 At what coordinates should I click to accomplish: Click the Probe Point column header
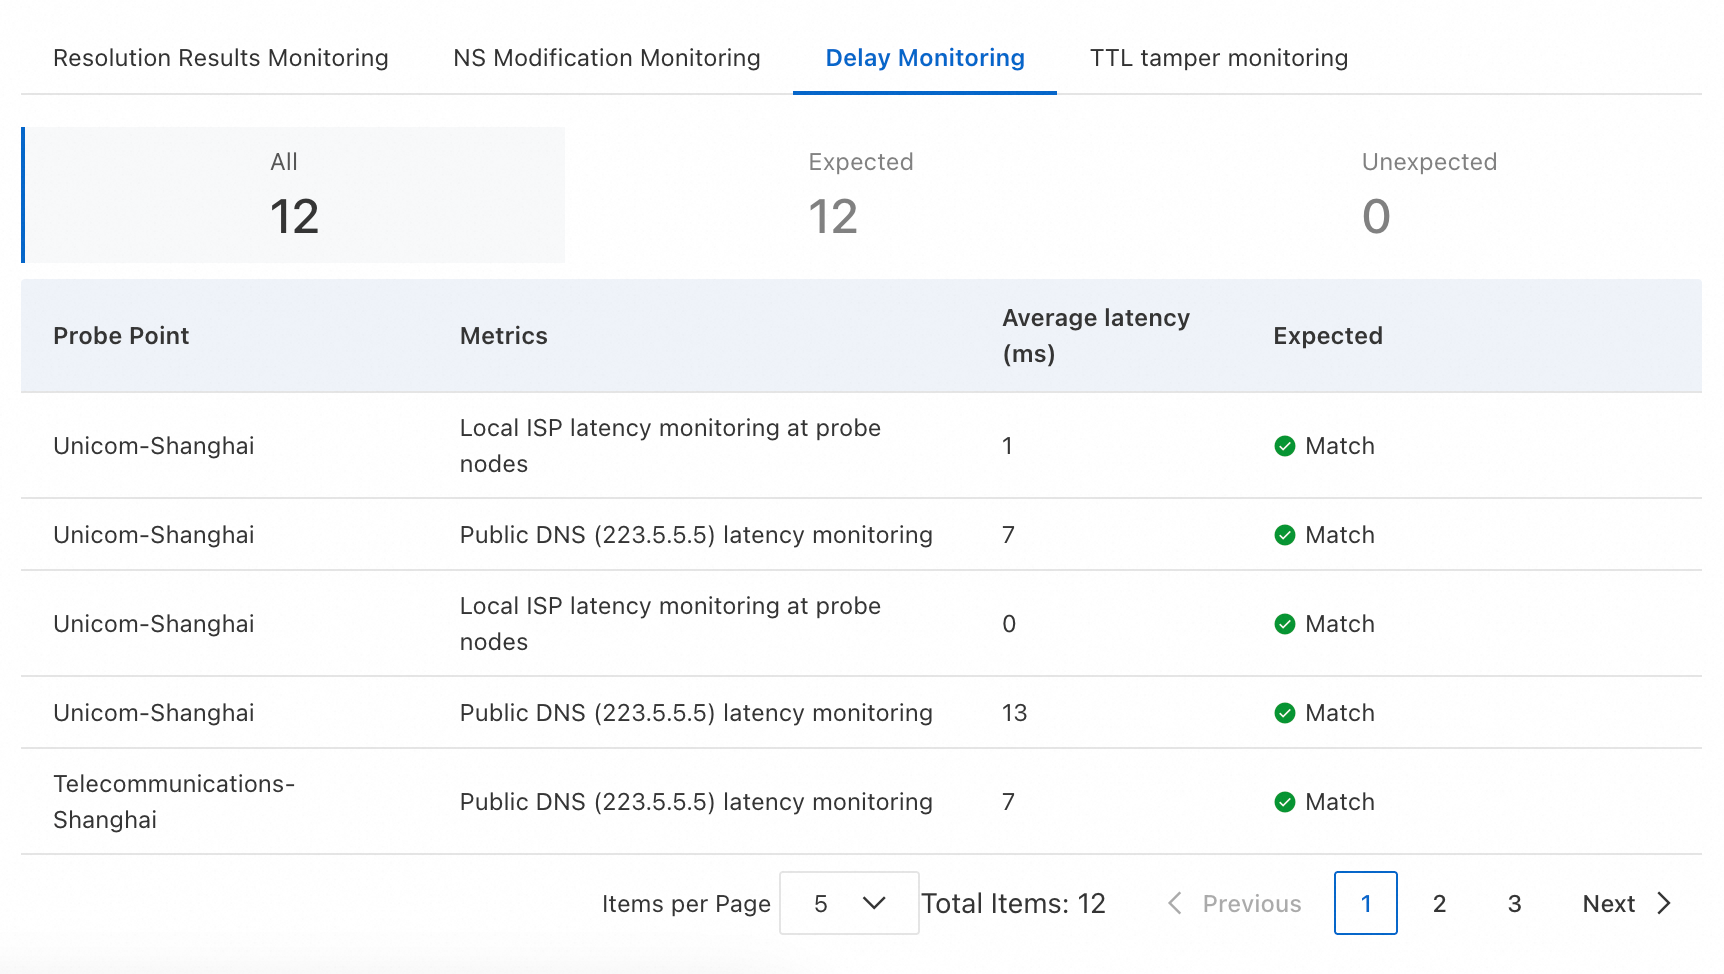pyautogui.click(x=121, y=336)
